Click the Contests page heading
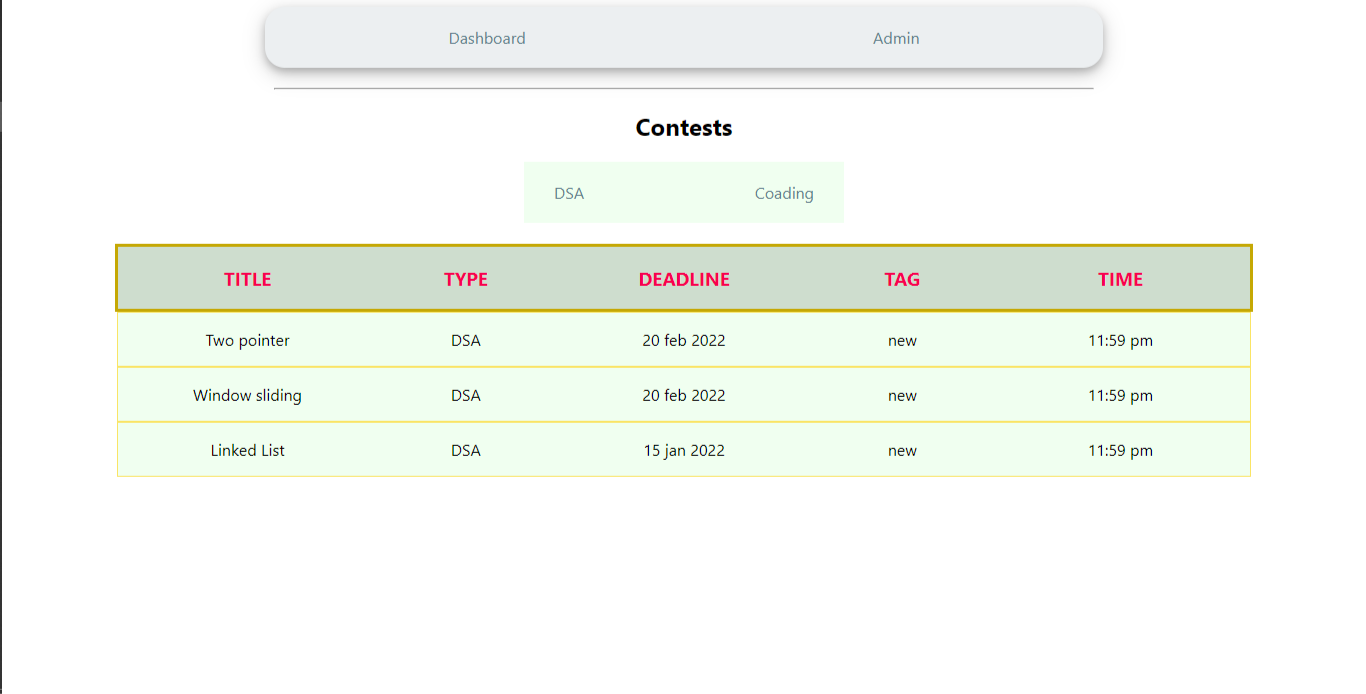 pos(683,127)
